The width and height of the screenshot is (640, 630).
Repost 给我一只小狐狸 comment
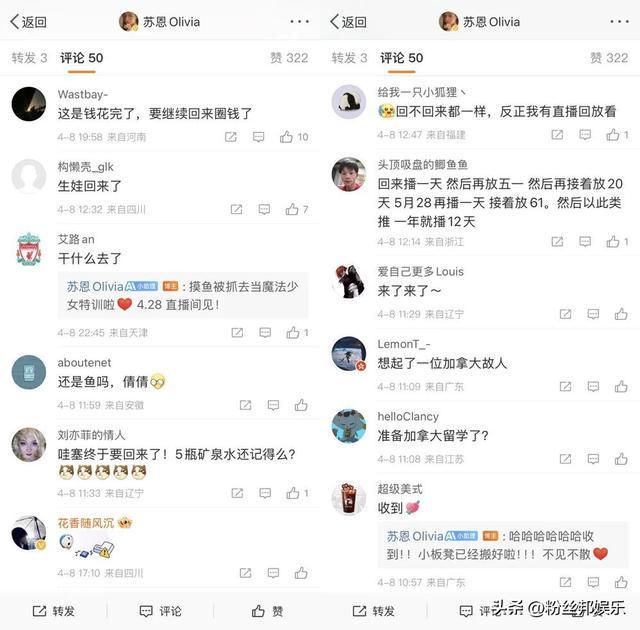pos(557,135)
